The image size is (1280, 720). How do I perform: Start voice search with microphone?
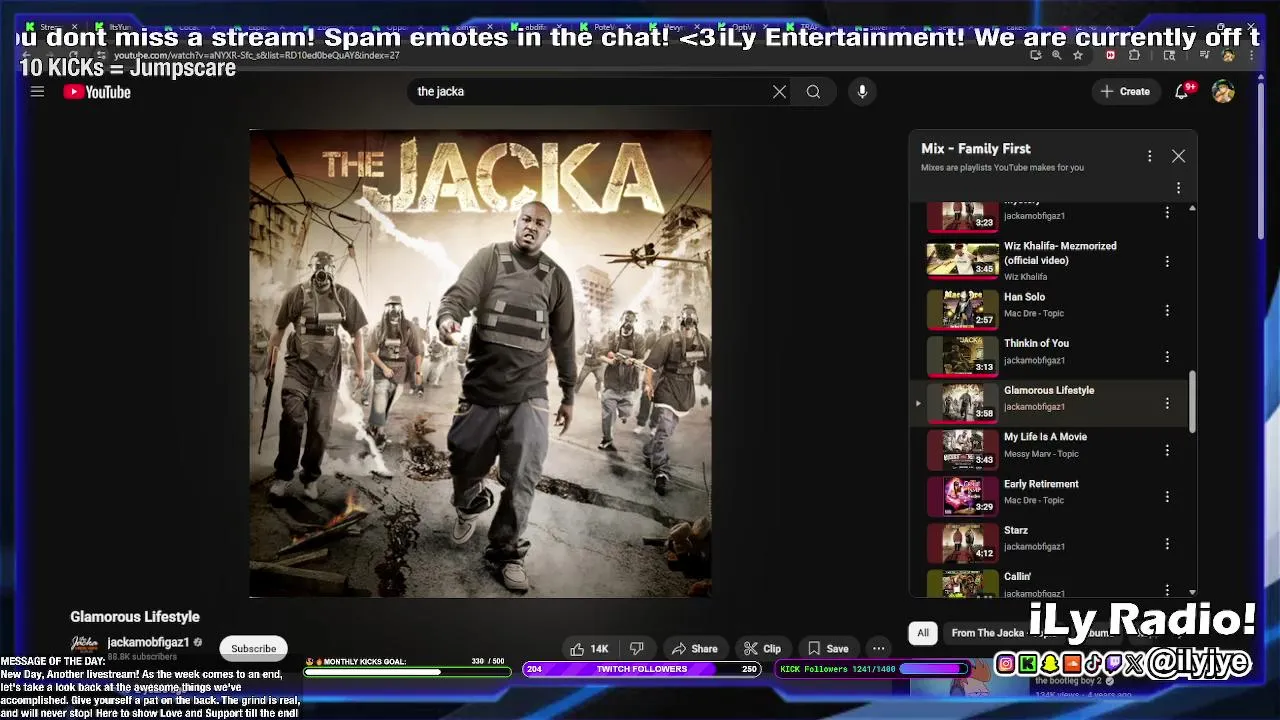tap(862, 91)
